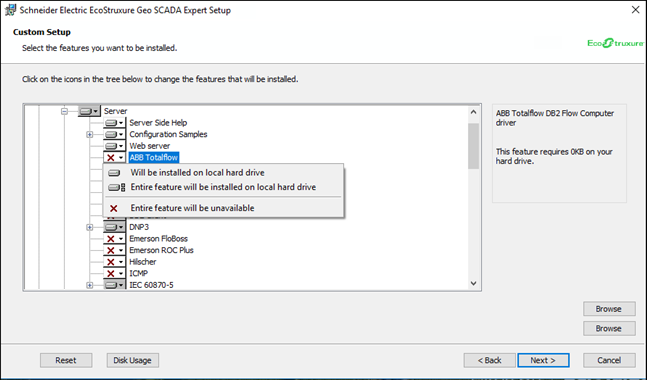Collapse the Server tree node

point(64,111)
